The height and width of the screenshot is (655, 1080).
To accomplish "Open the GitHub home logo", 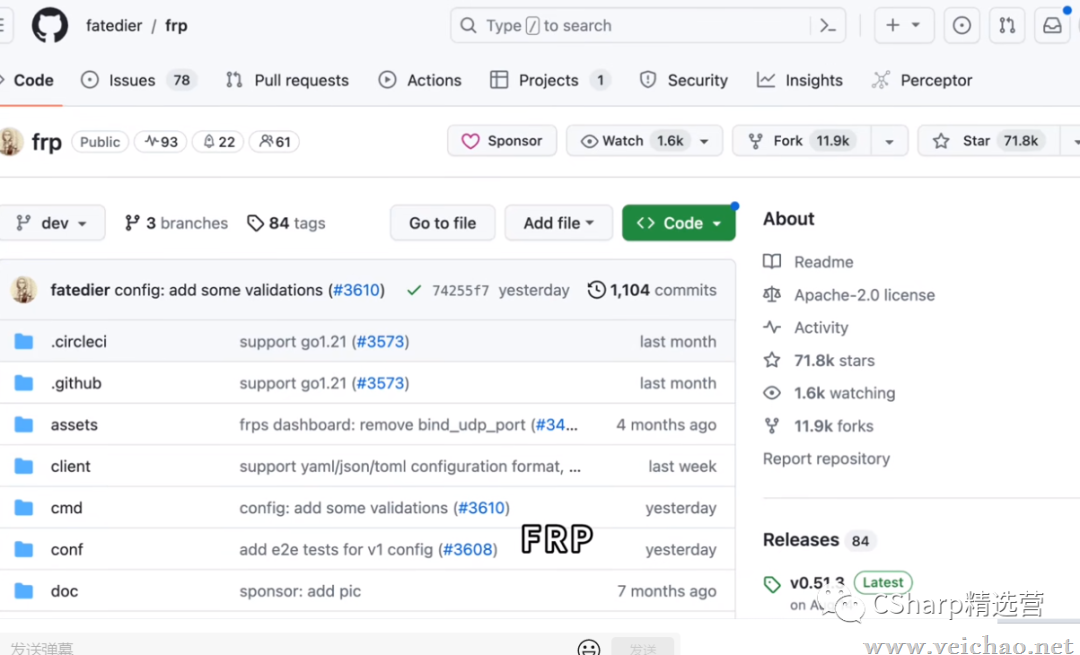I will 50,25.
